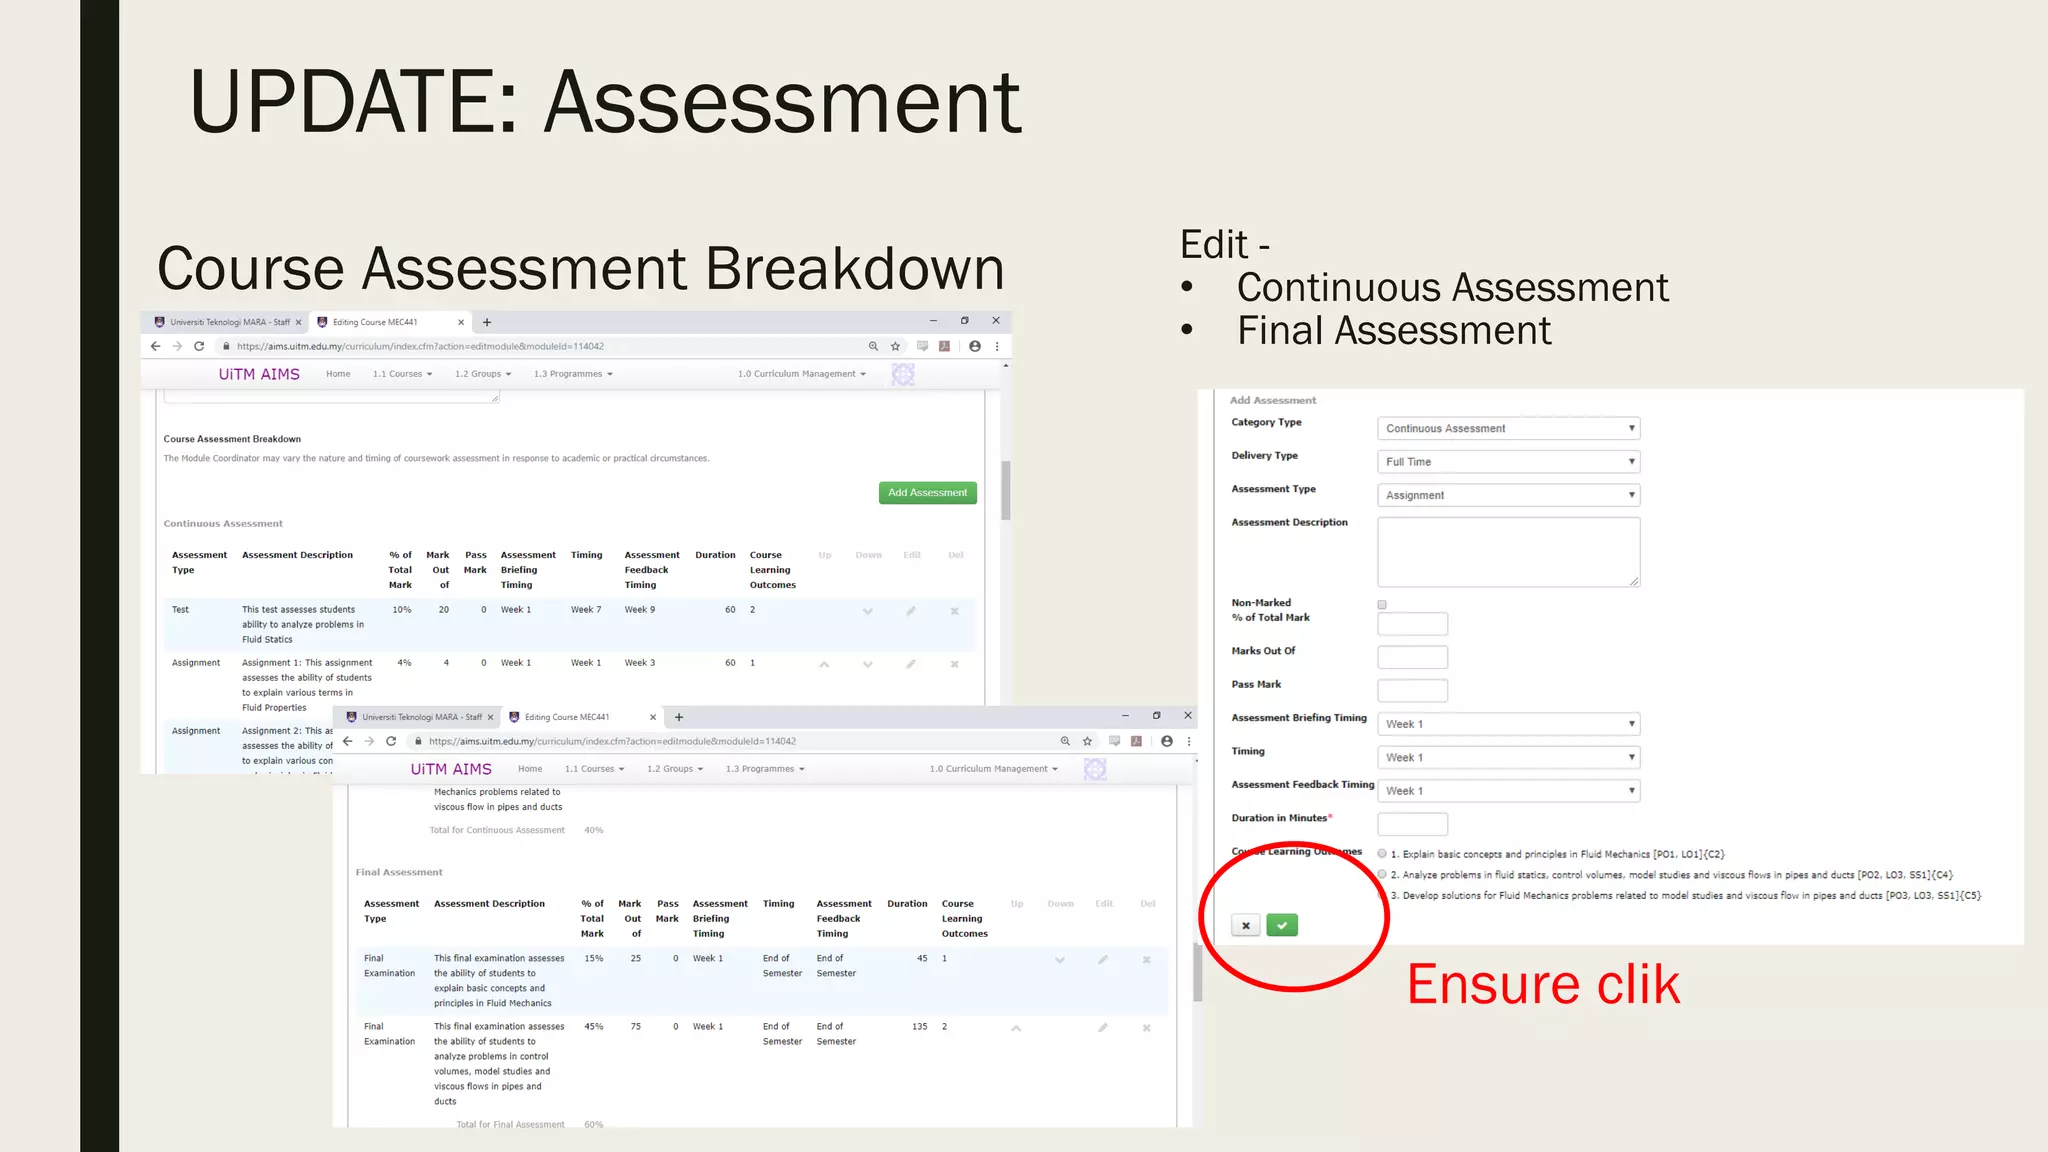Select learning outcome 1 Explain basic concepts
The image size is (2048, 1152).
pyautogui.click(x=1382, y=854)
